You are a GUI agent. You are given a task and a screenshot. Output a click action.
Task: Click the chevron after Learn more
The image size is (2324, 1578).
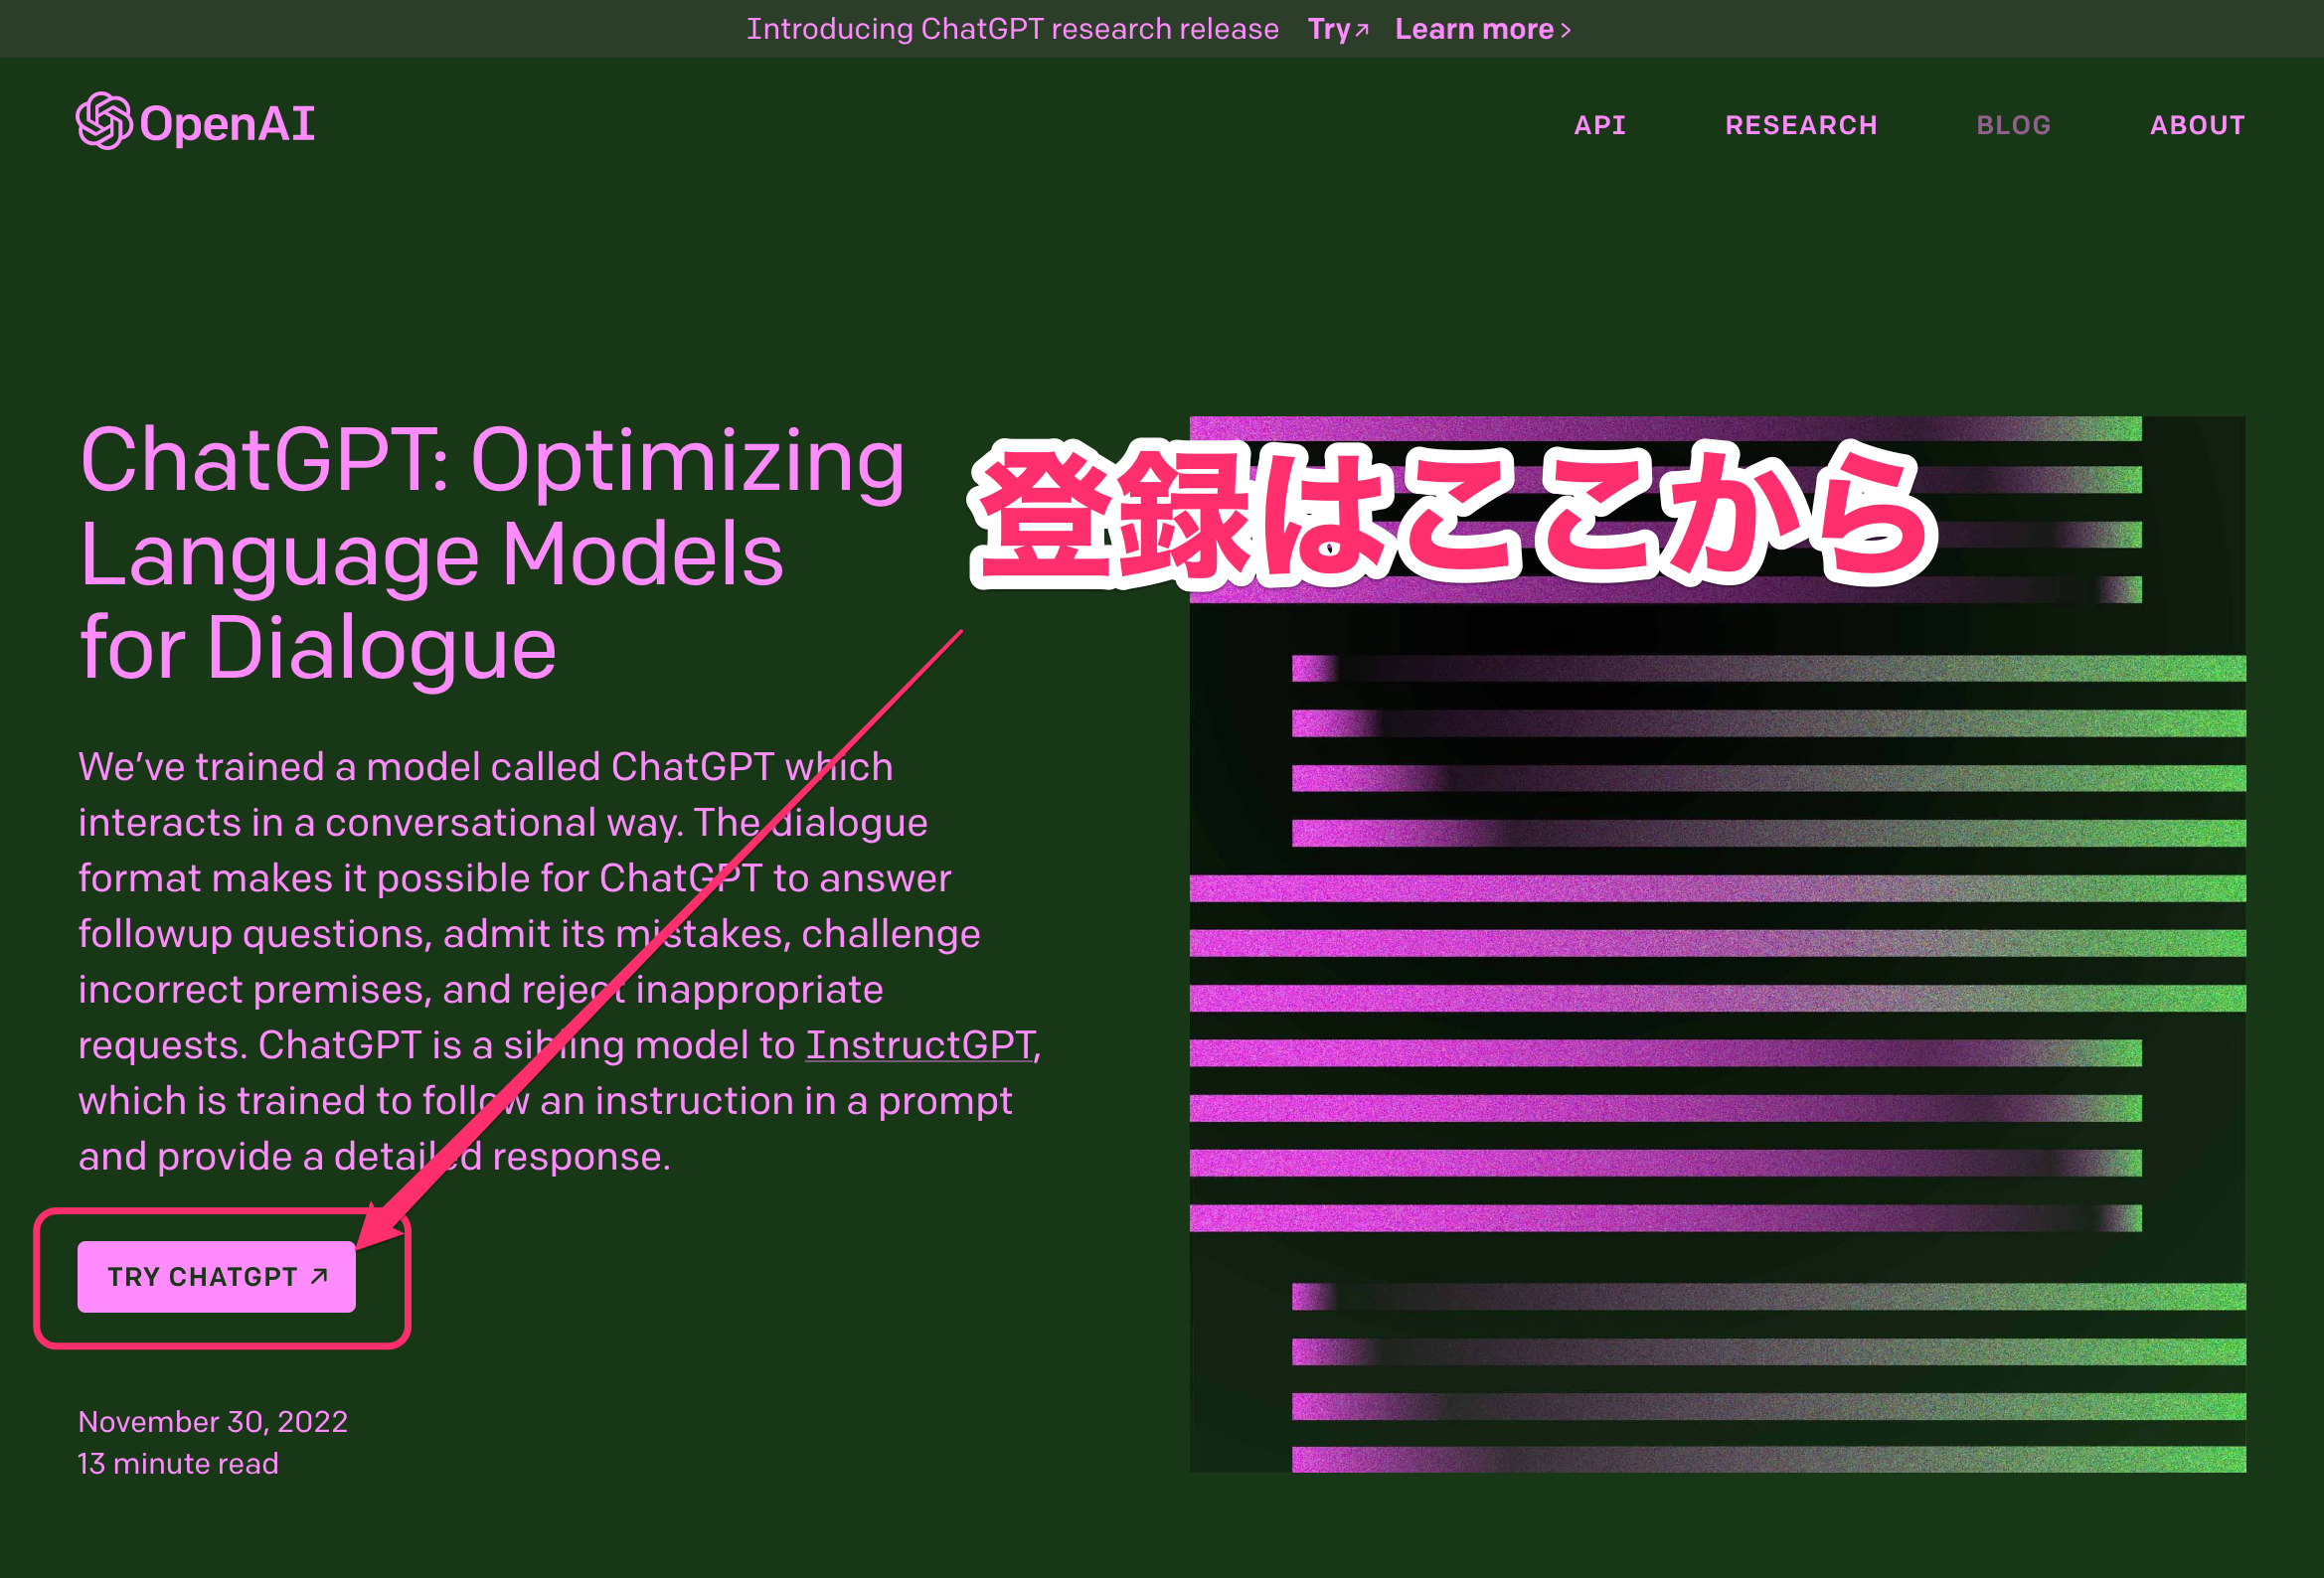point(1566,31)
